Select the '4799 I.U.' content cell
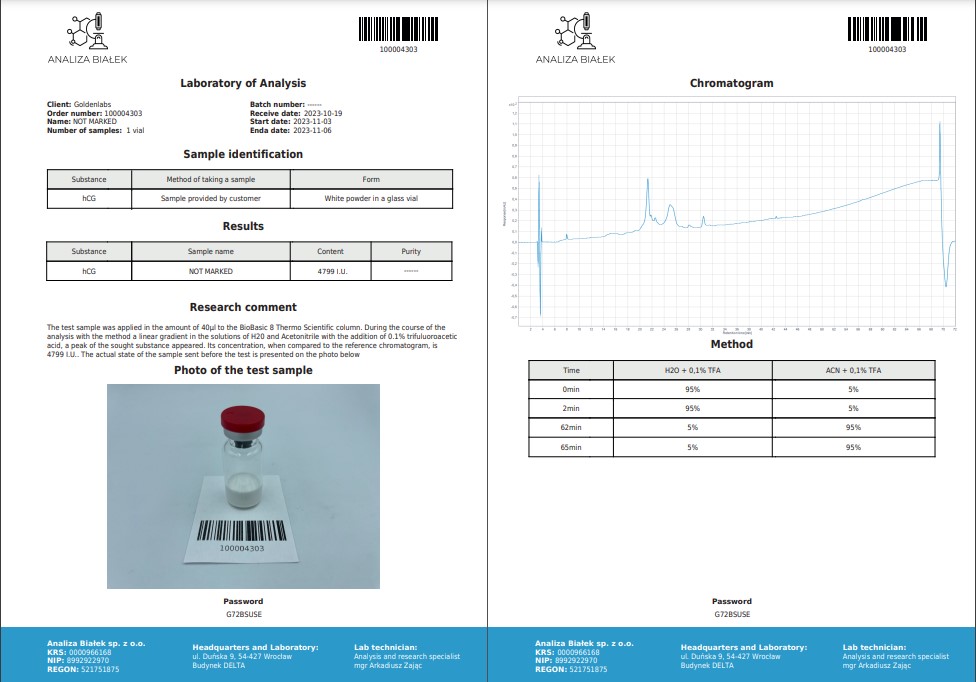 (x=330, y=271)
